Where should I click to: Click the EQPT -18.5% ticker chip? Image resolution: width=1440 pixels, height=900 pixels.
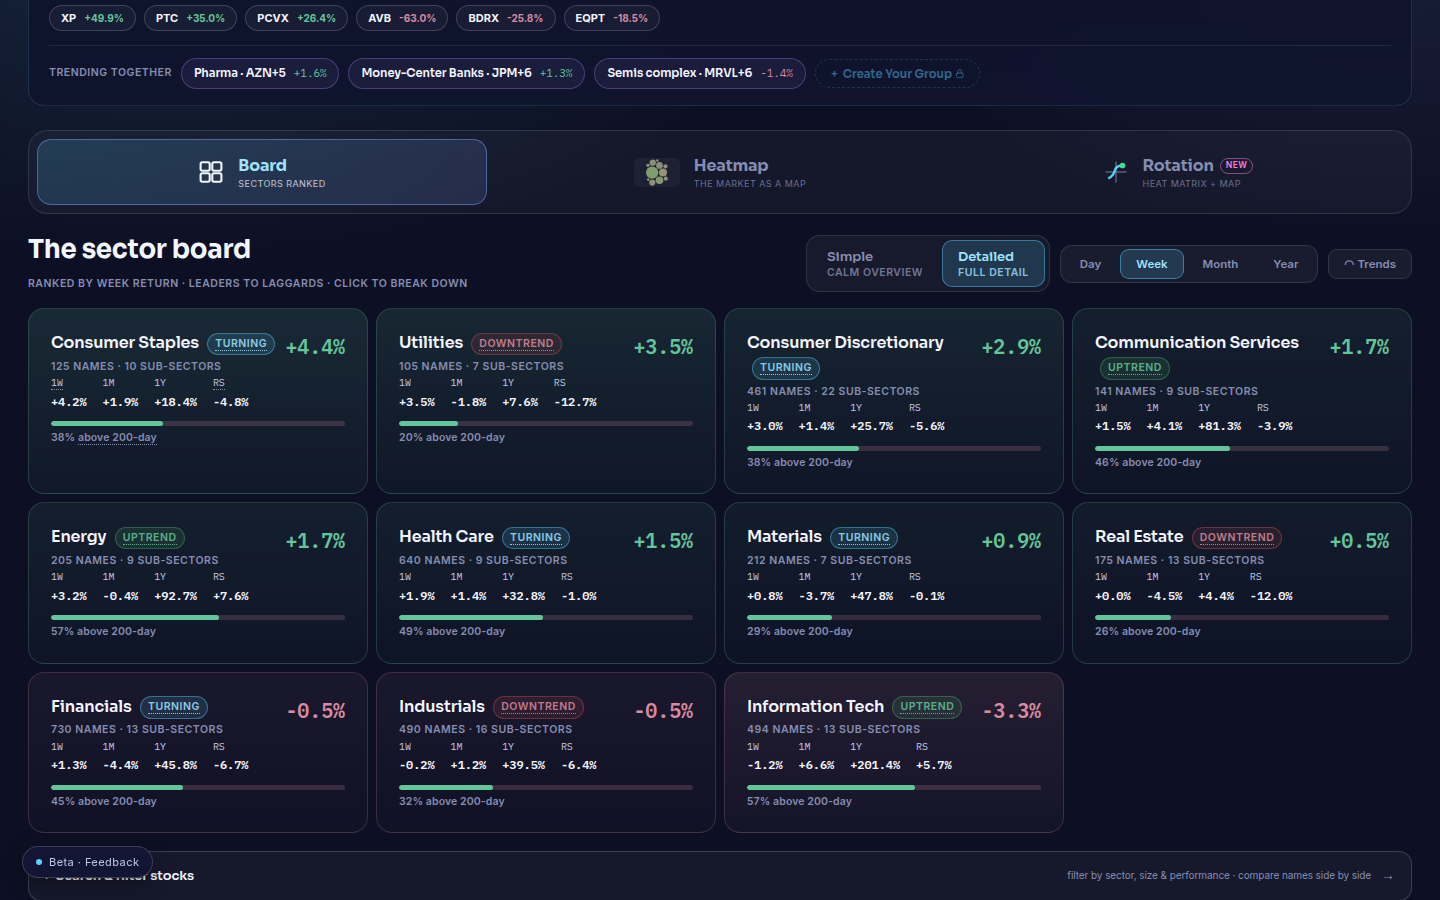[611, 18]
